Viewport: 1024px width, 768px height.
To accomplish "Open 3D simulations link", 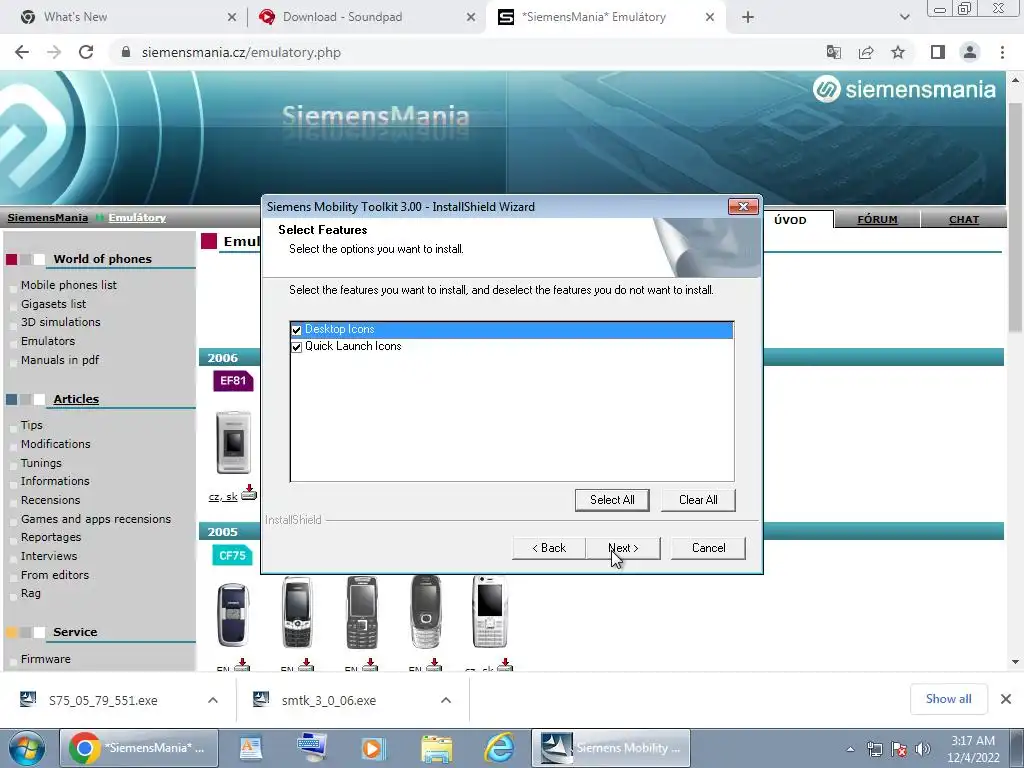I will [x=61, y=322].
